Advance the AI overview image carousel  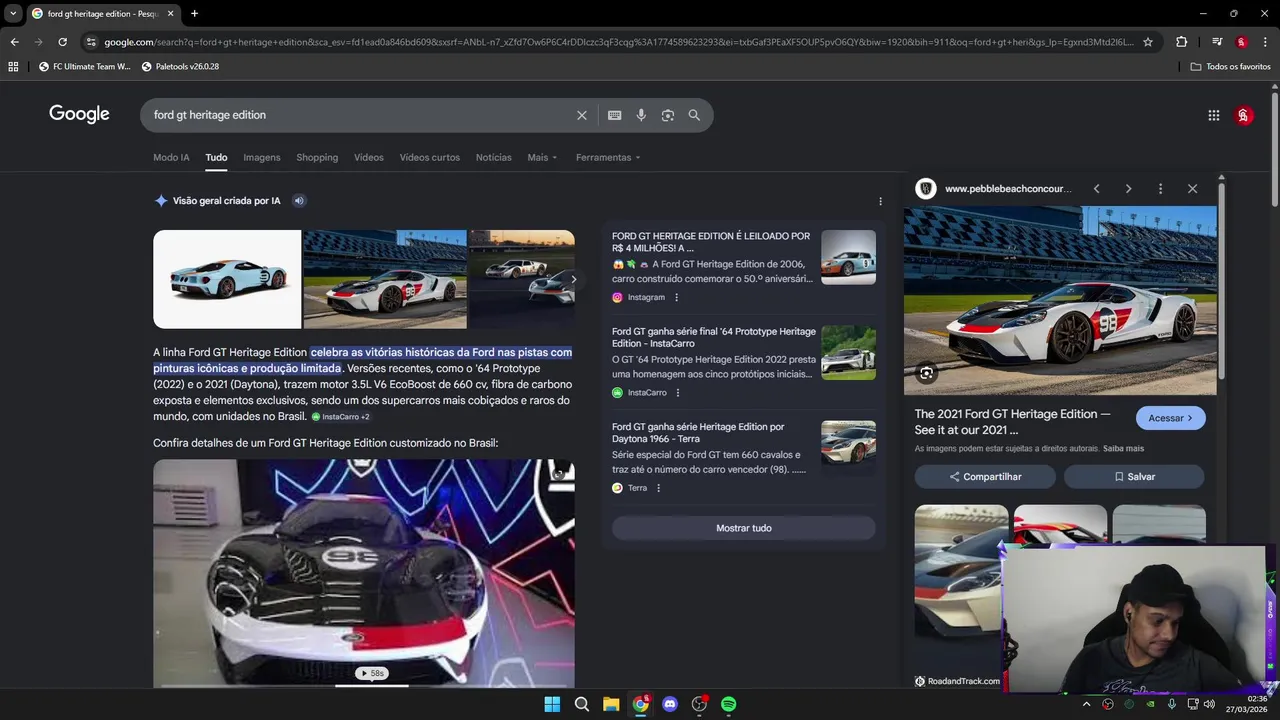click(572, 280)
